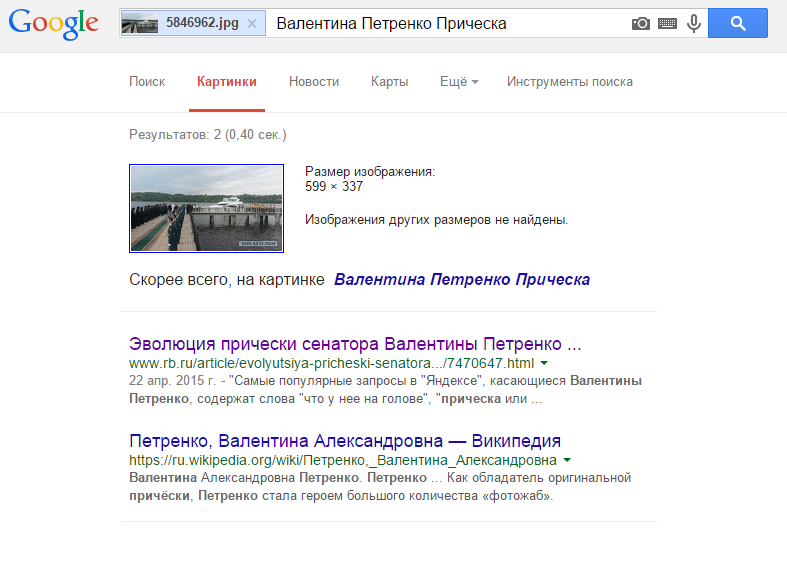Click the www.rb.ru article URL text

[331, 363]
